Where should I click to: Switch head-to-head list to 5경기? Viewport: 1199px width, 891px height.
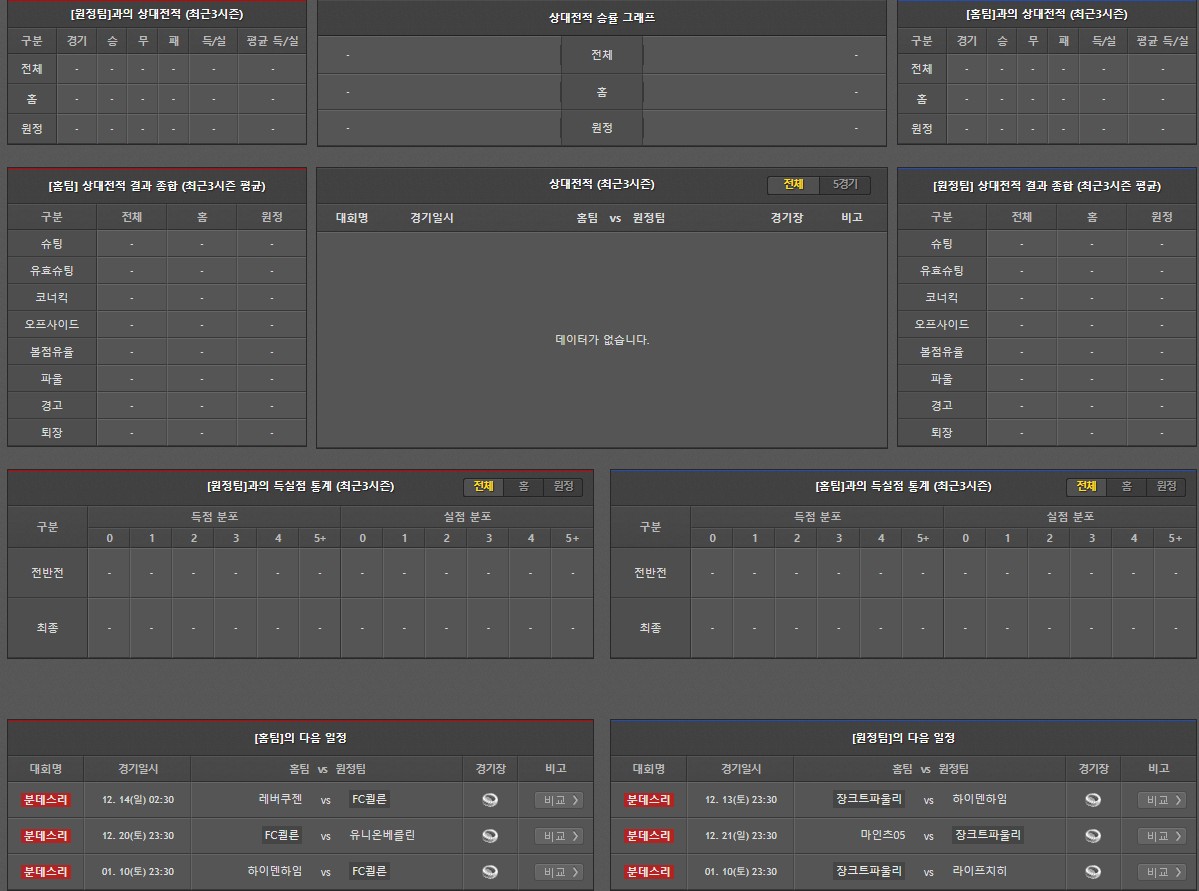845,185
